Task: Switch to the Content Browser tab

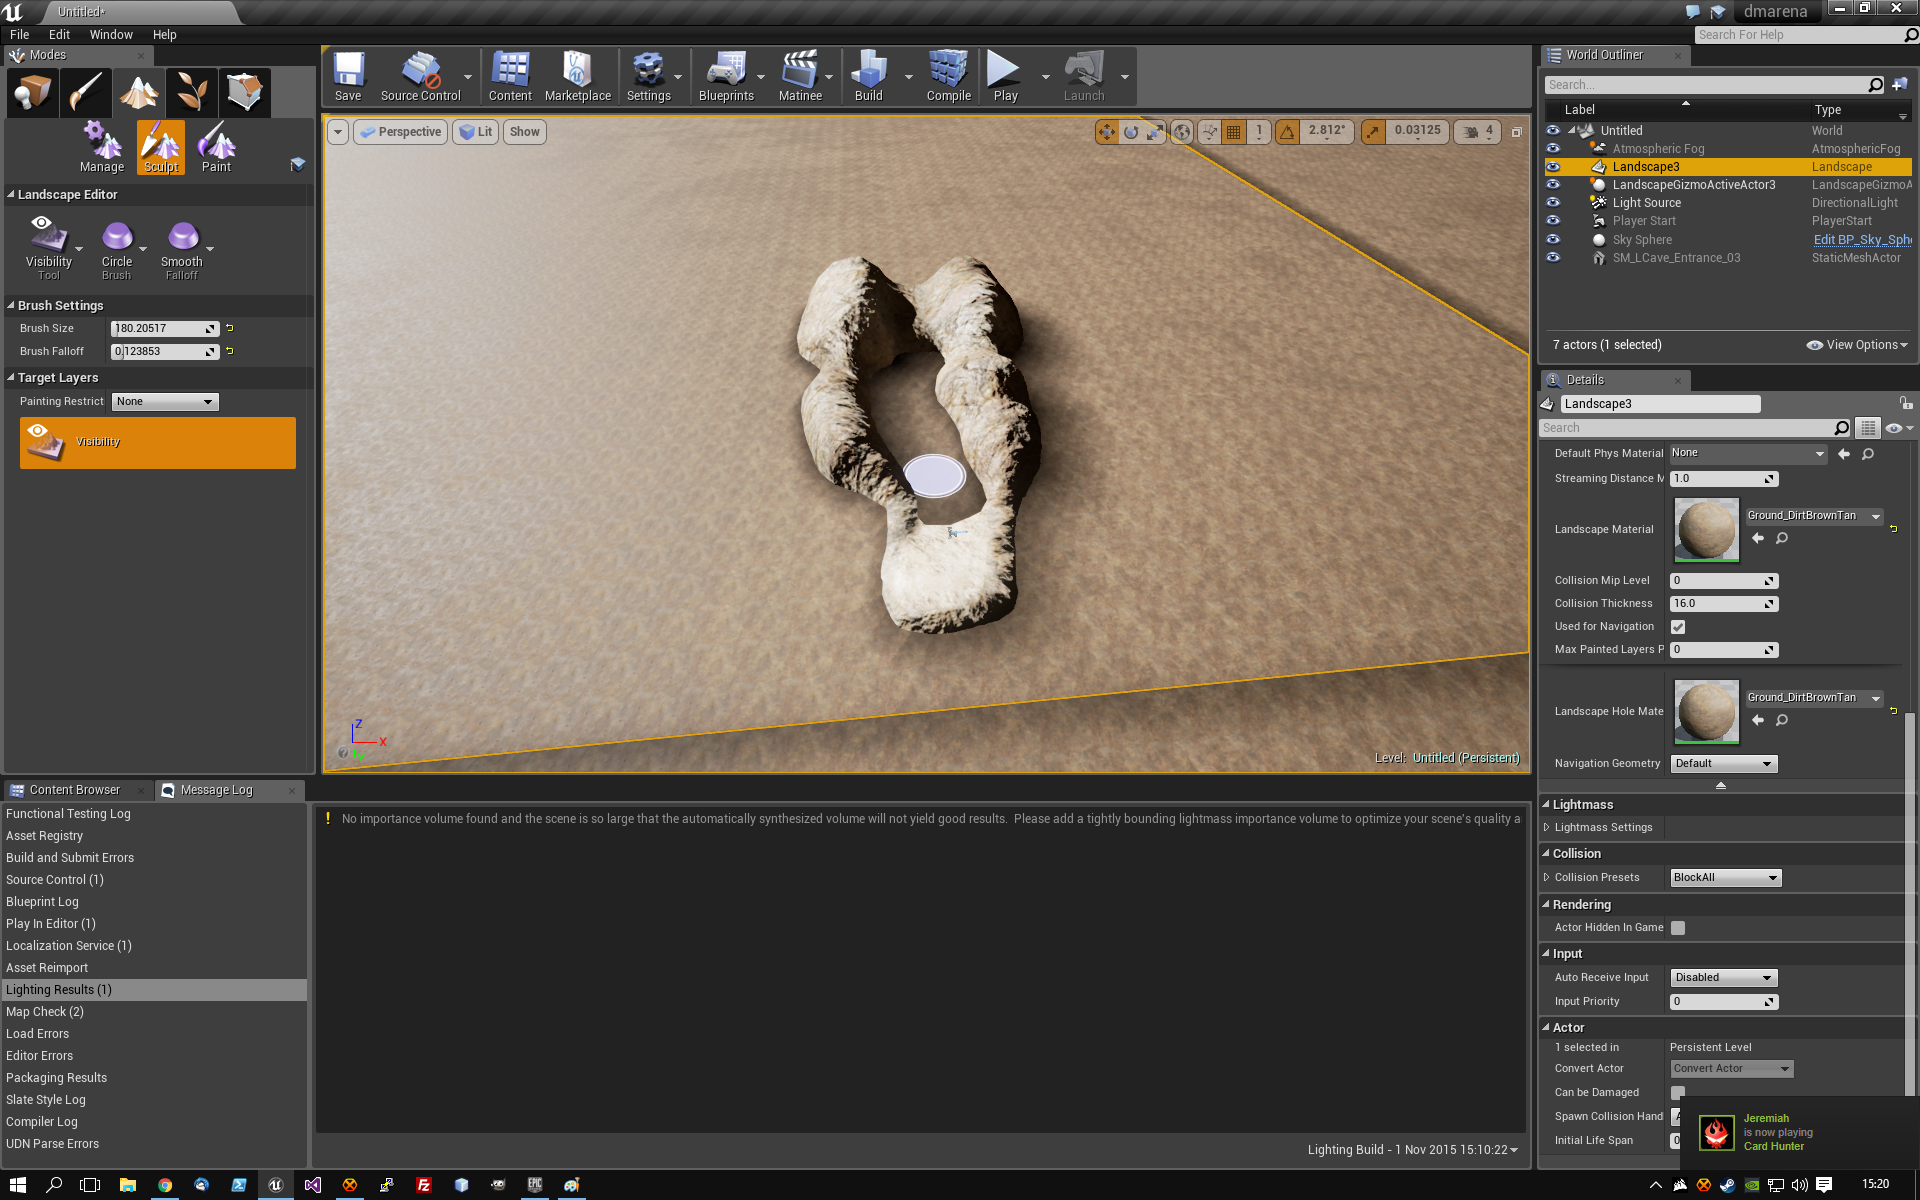Action: pos(74,790)
